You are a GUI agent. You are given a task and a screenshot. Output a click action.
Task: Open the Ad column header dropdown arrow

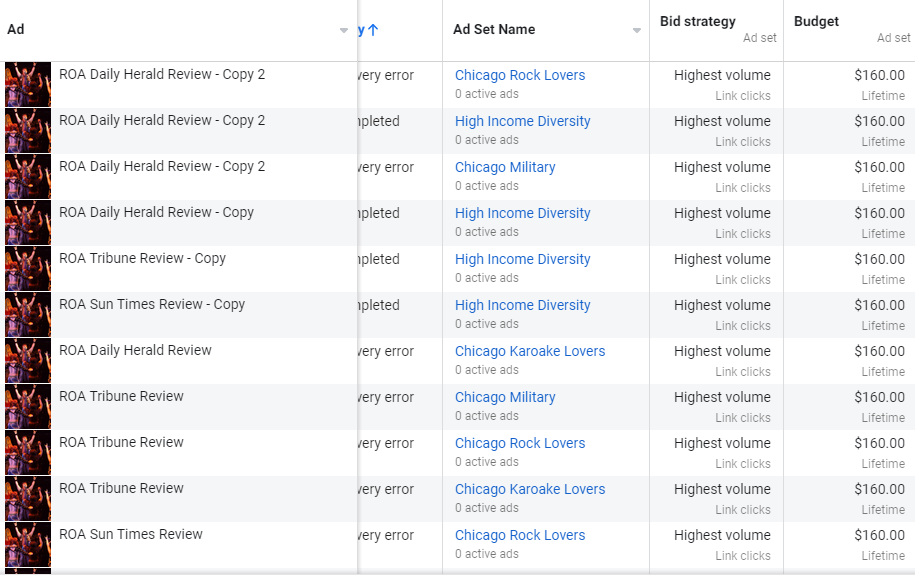coord(344,31)
